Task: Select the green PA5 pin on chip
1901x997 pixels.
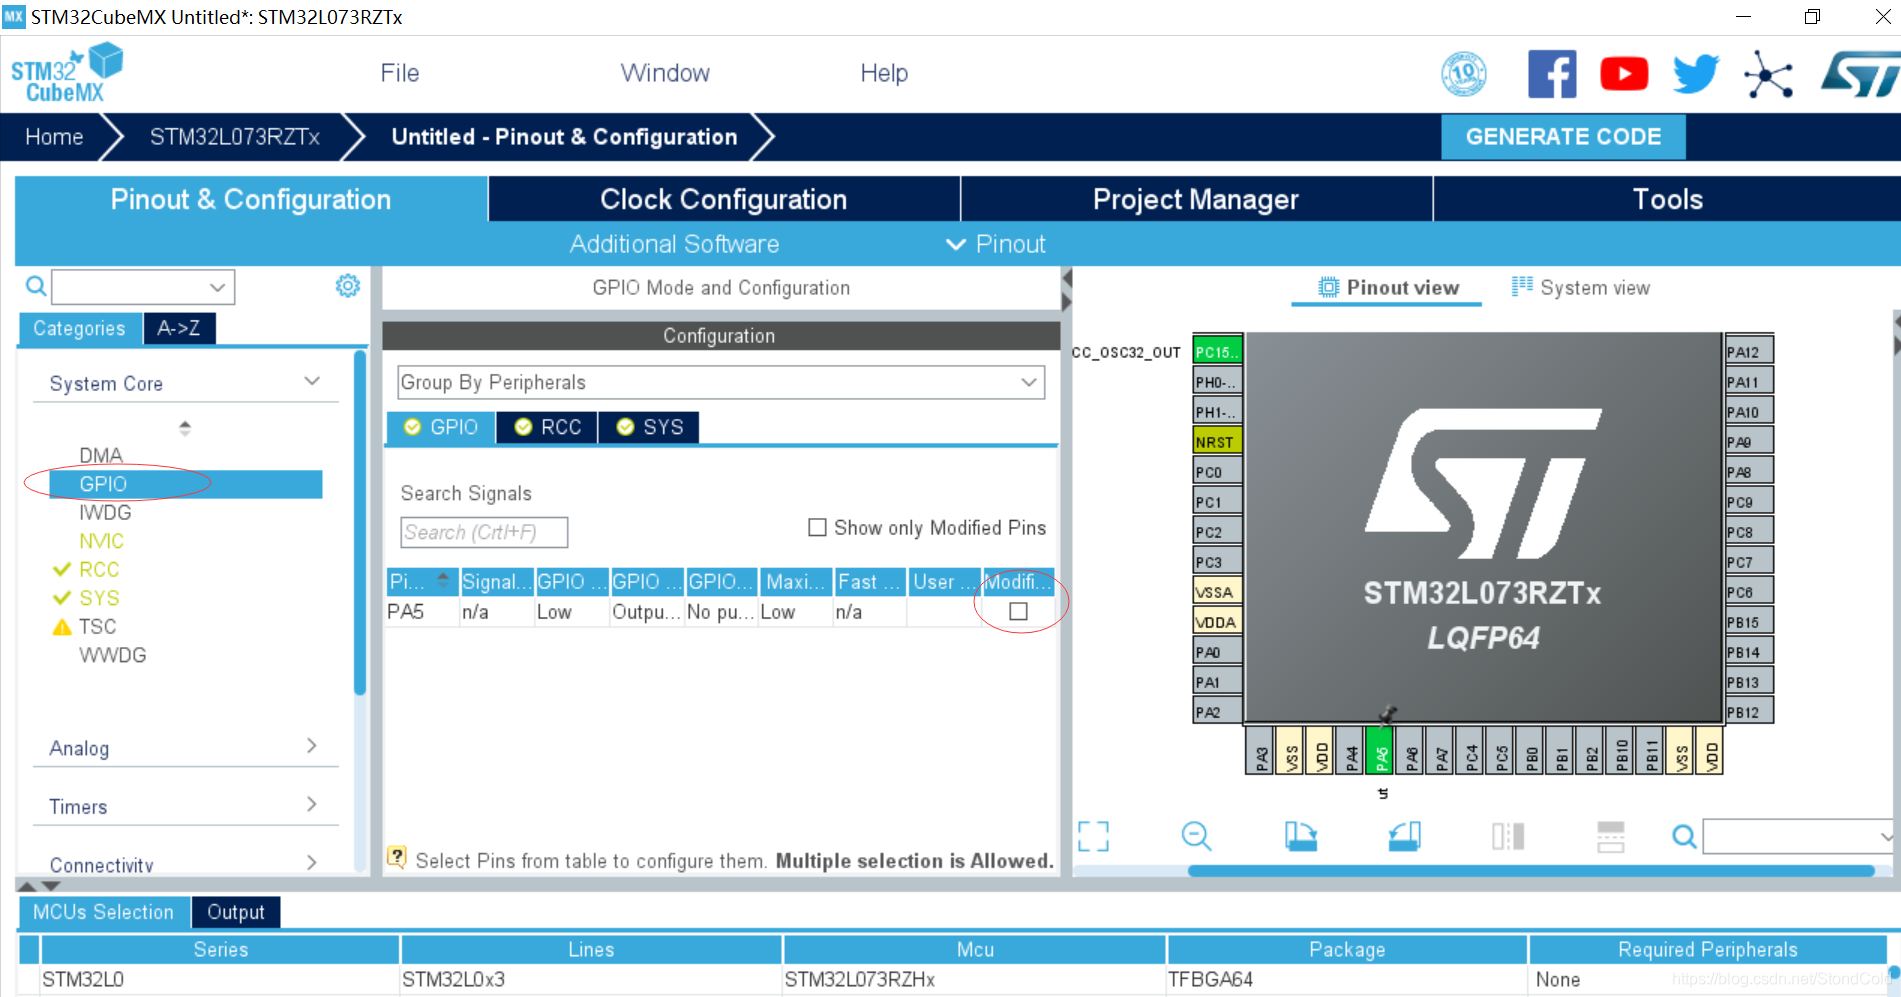Action: click(1381, 750)
